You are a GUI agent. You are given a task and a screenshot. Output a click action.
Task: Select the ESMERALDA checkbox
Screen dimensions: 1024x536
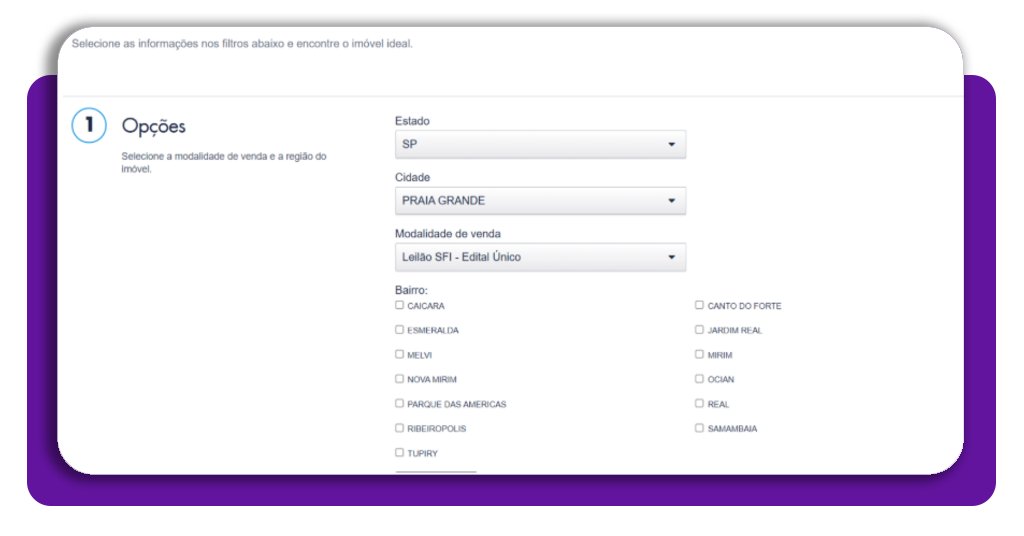point(400,330)
